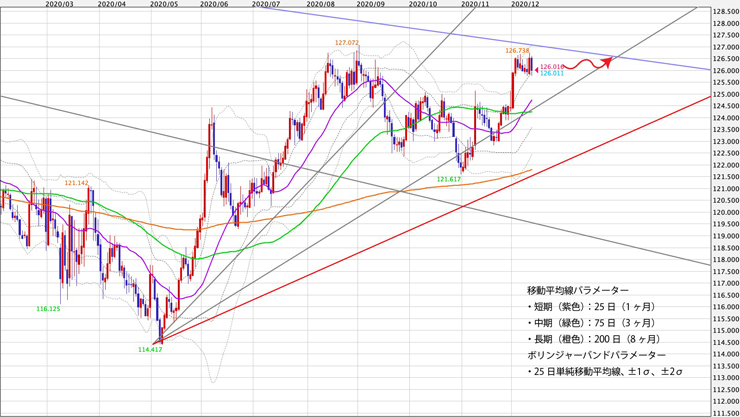The width and height of the screenshot is (740, 417).
Task: Click the ボリンジャーバンドパラメーター legend heading
Action: tap(597, 355)
